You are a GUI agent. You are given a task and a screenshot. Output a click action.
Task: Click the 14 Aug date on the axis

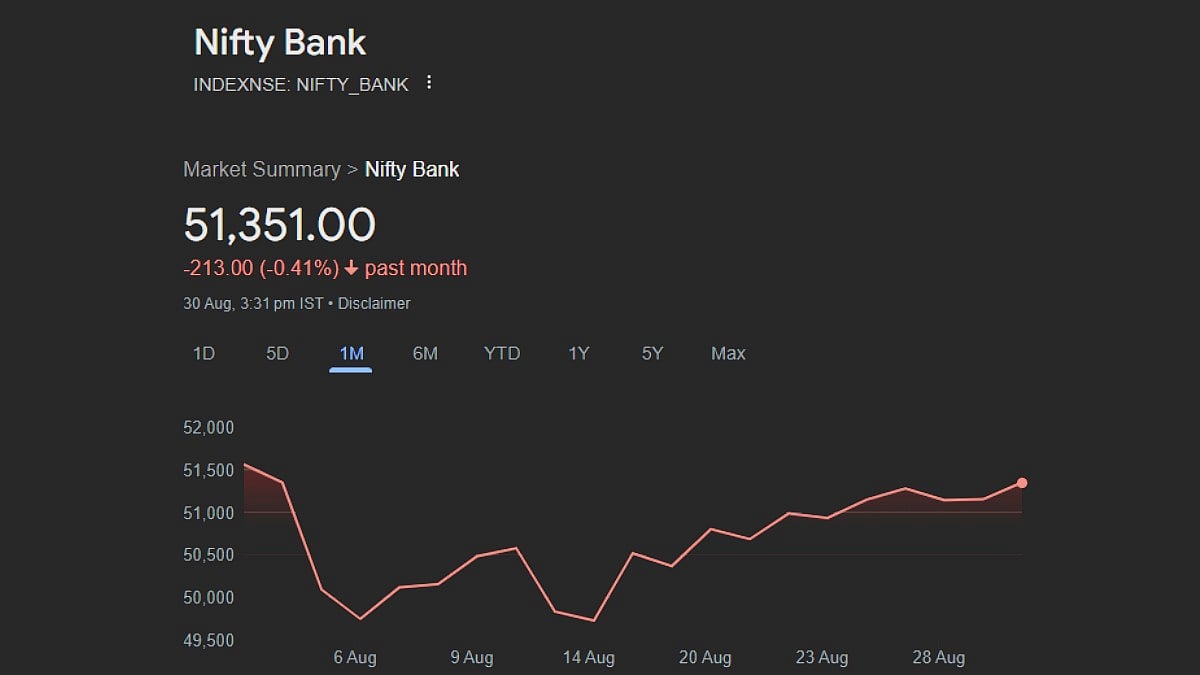[588, 657]
